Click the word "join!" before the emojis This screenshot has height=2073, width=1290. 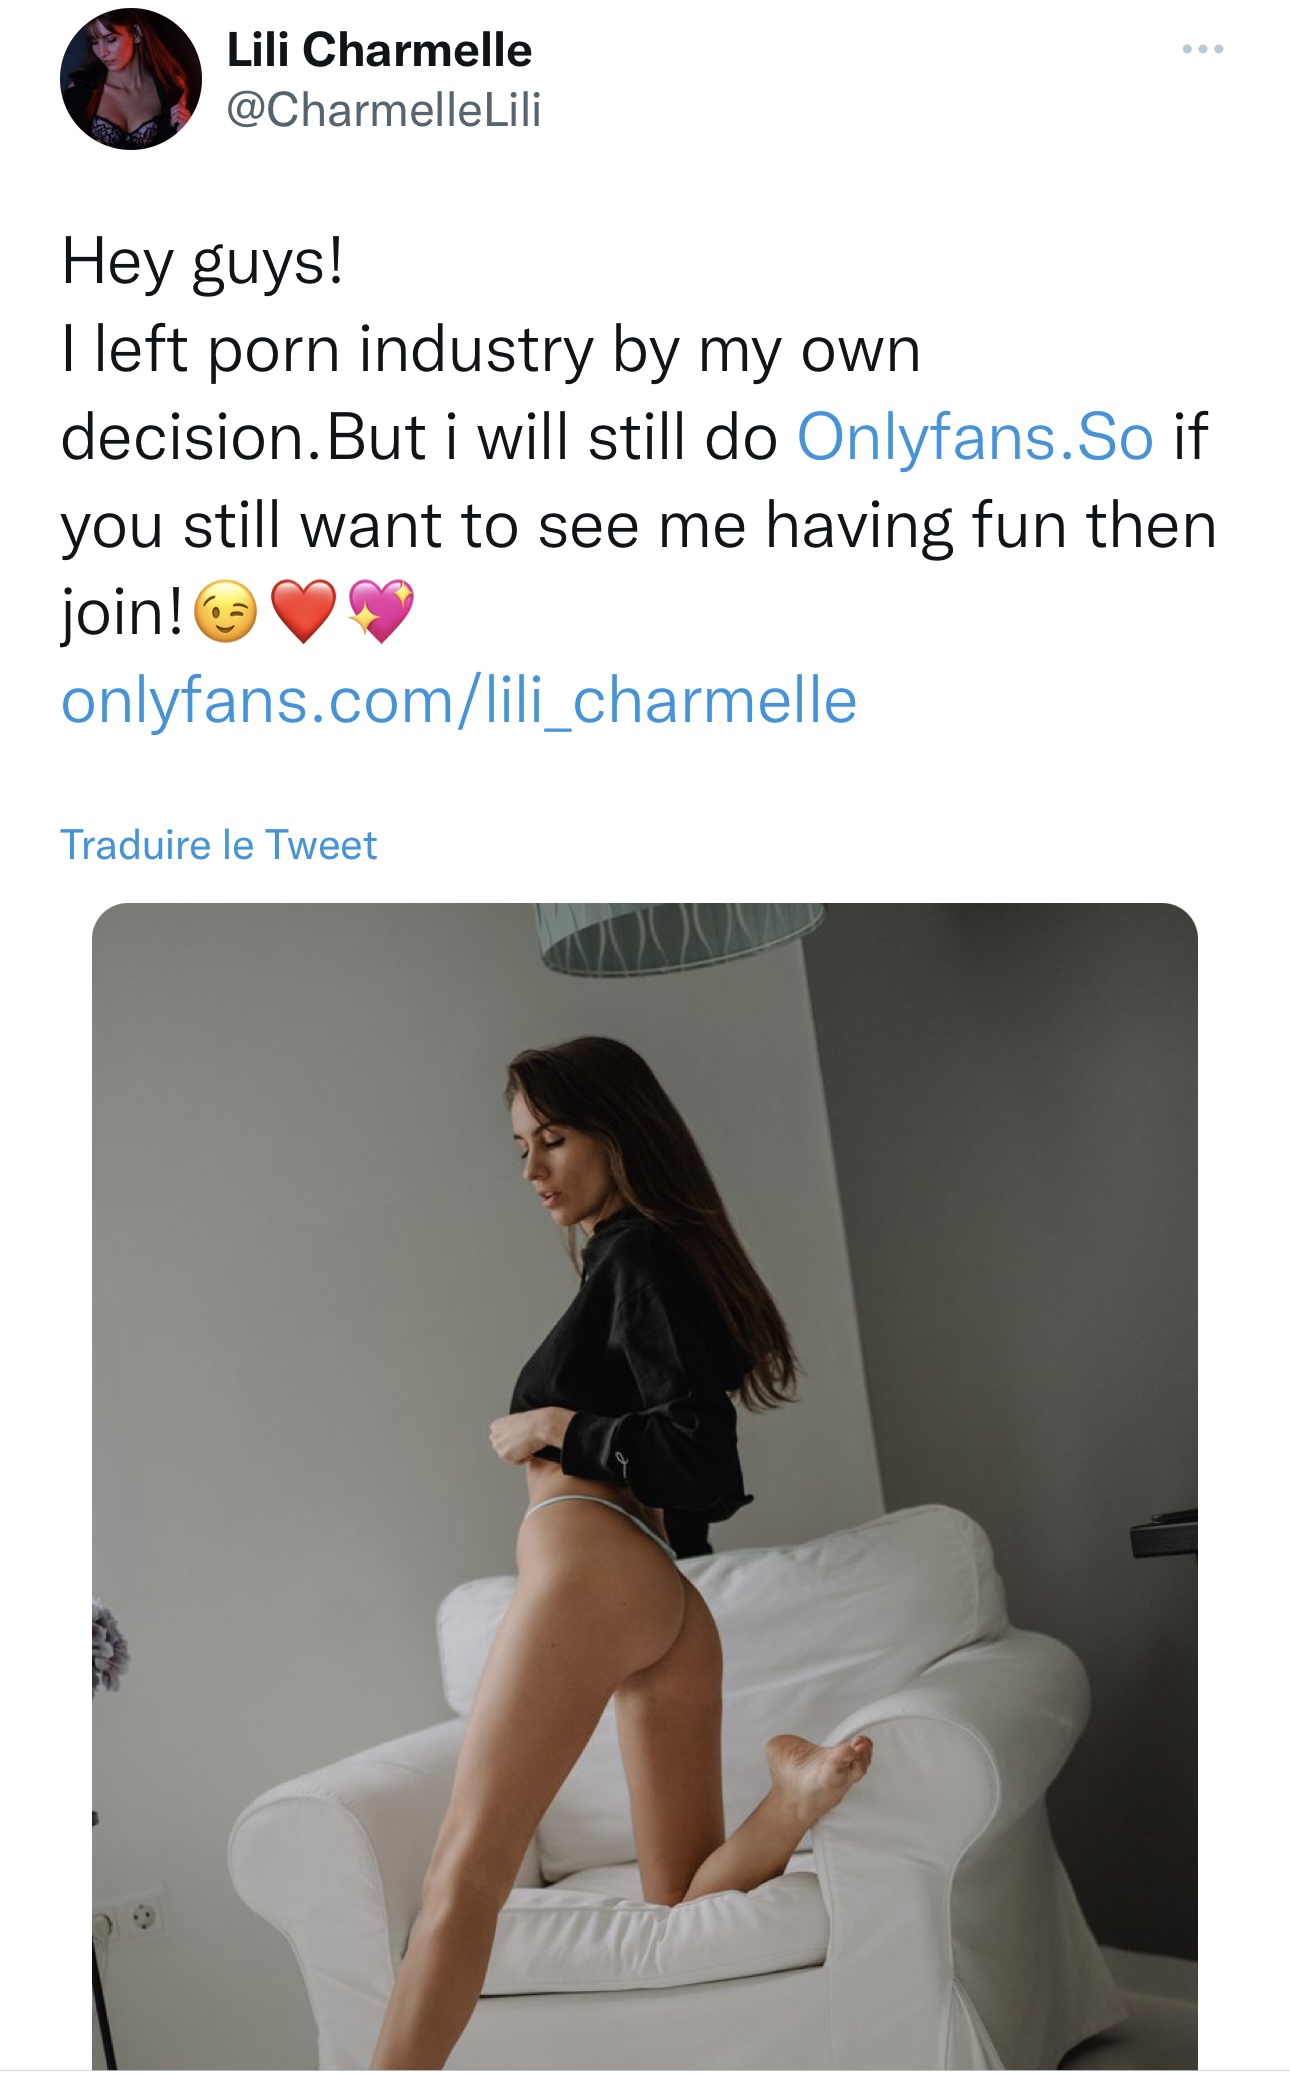(122, 612)
